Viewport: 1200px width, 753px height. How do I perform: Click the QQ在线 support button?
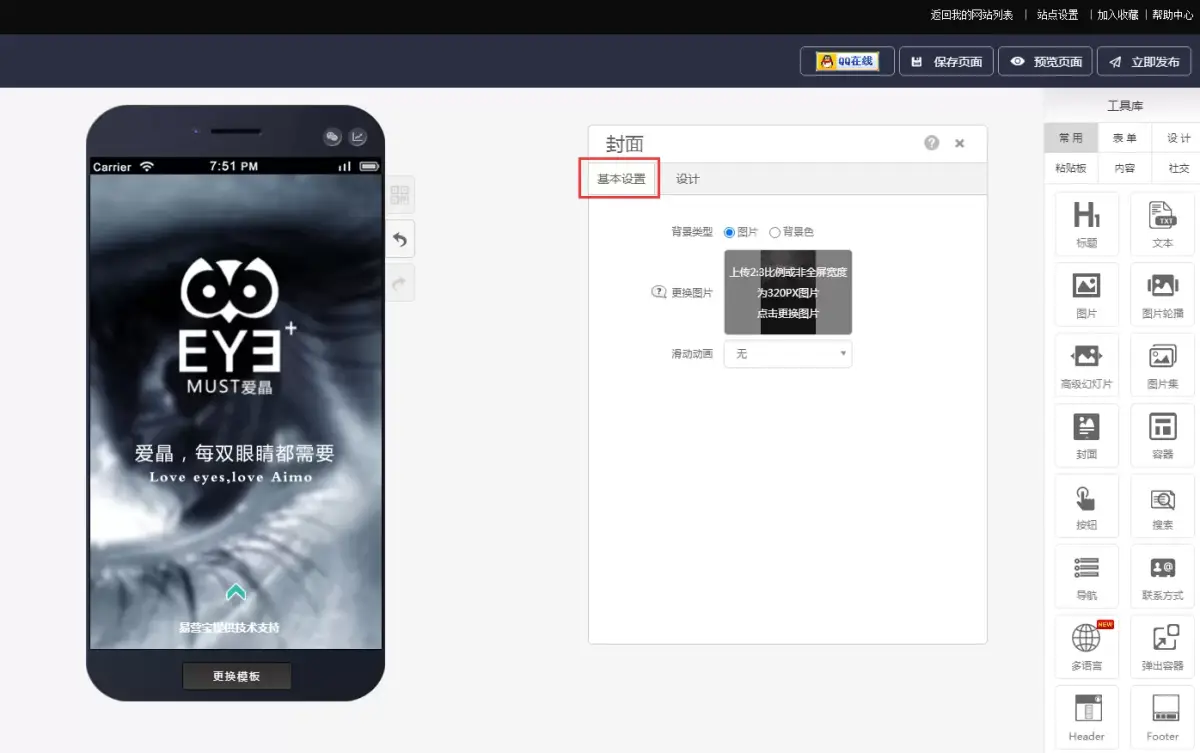847,61
